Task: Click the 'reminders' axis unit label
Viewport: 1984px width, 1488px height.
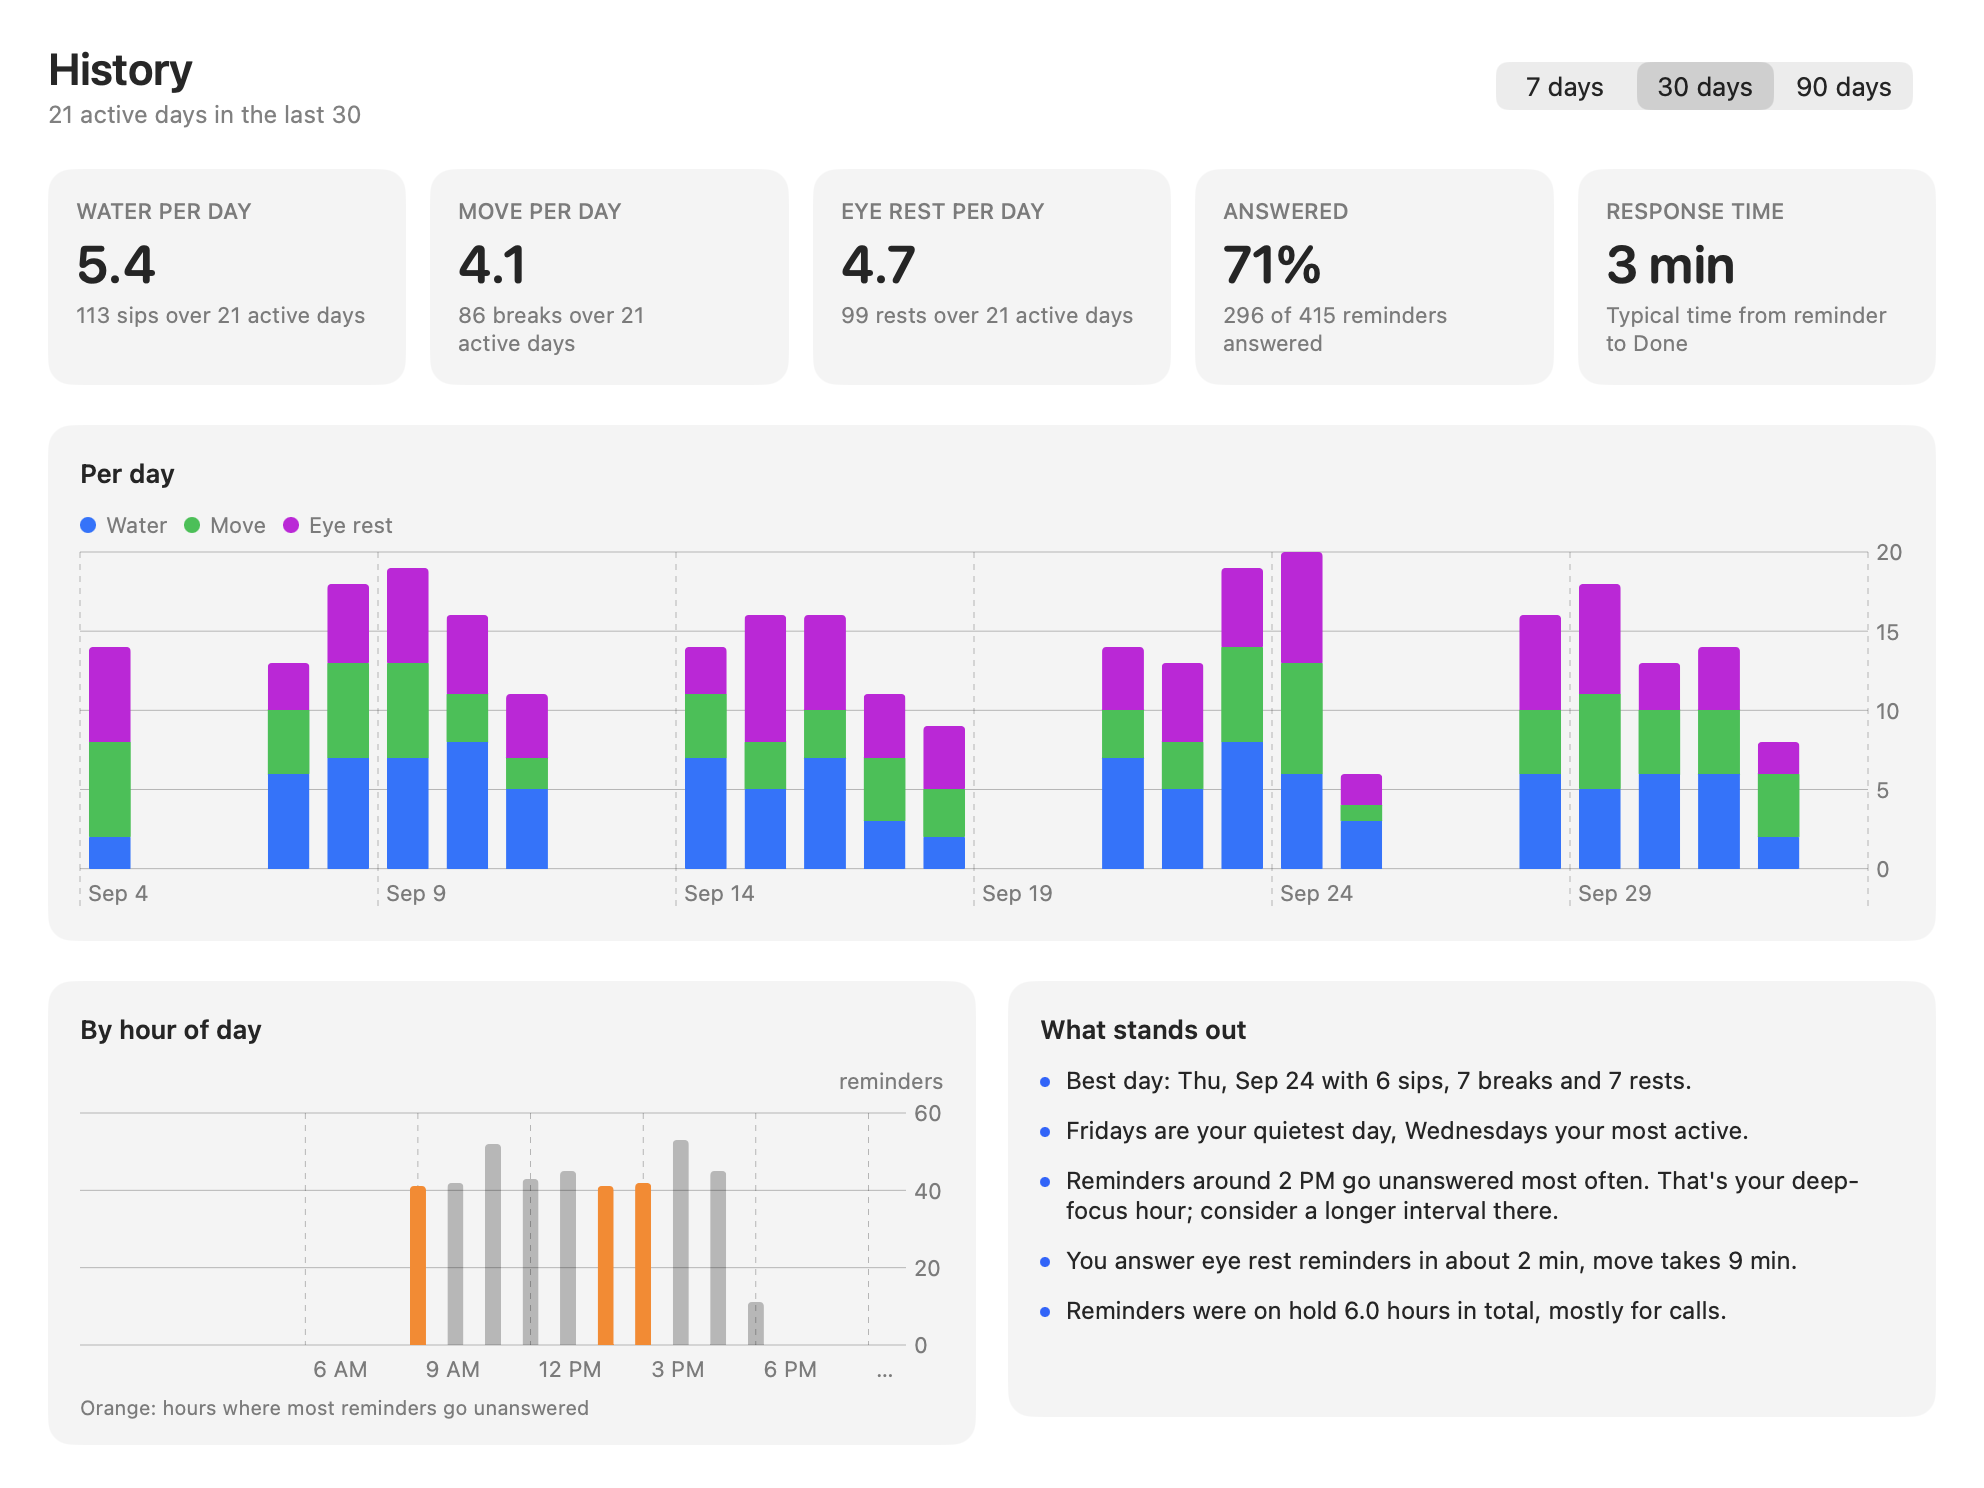Action: click(x=890, y=1081)
